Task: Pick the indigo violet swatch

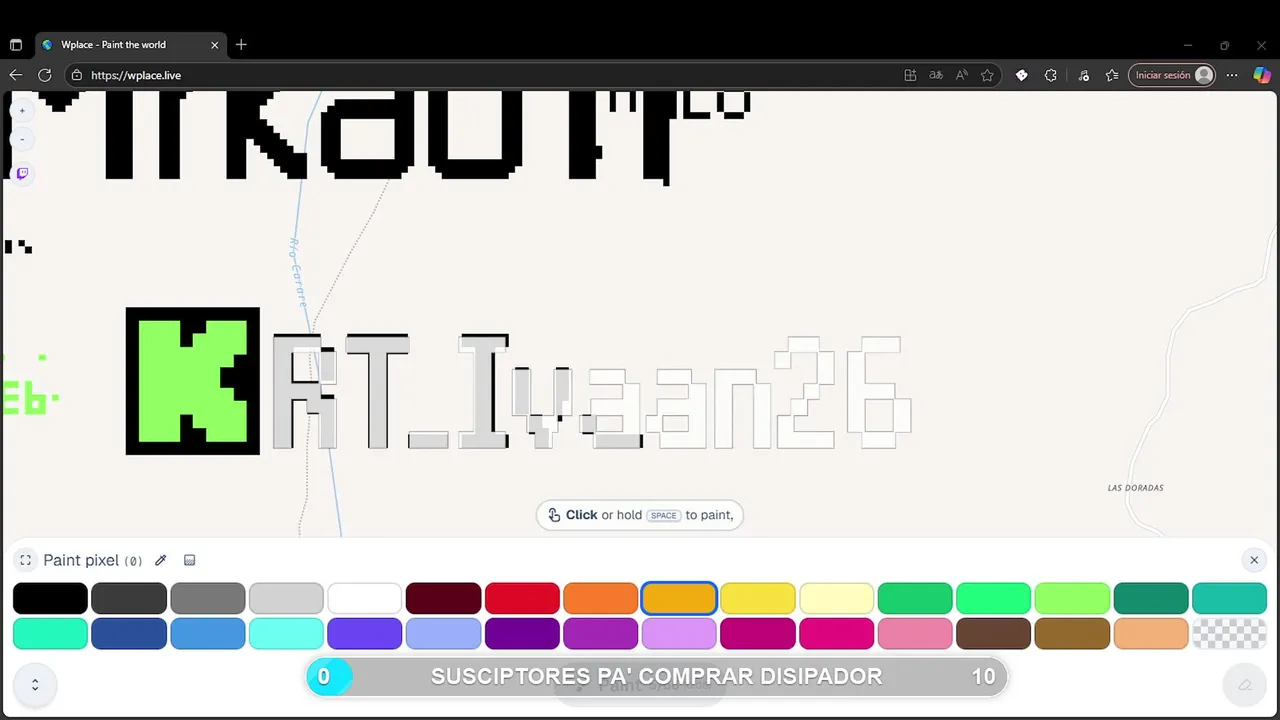Action: 365,634
